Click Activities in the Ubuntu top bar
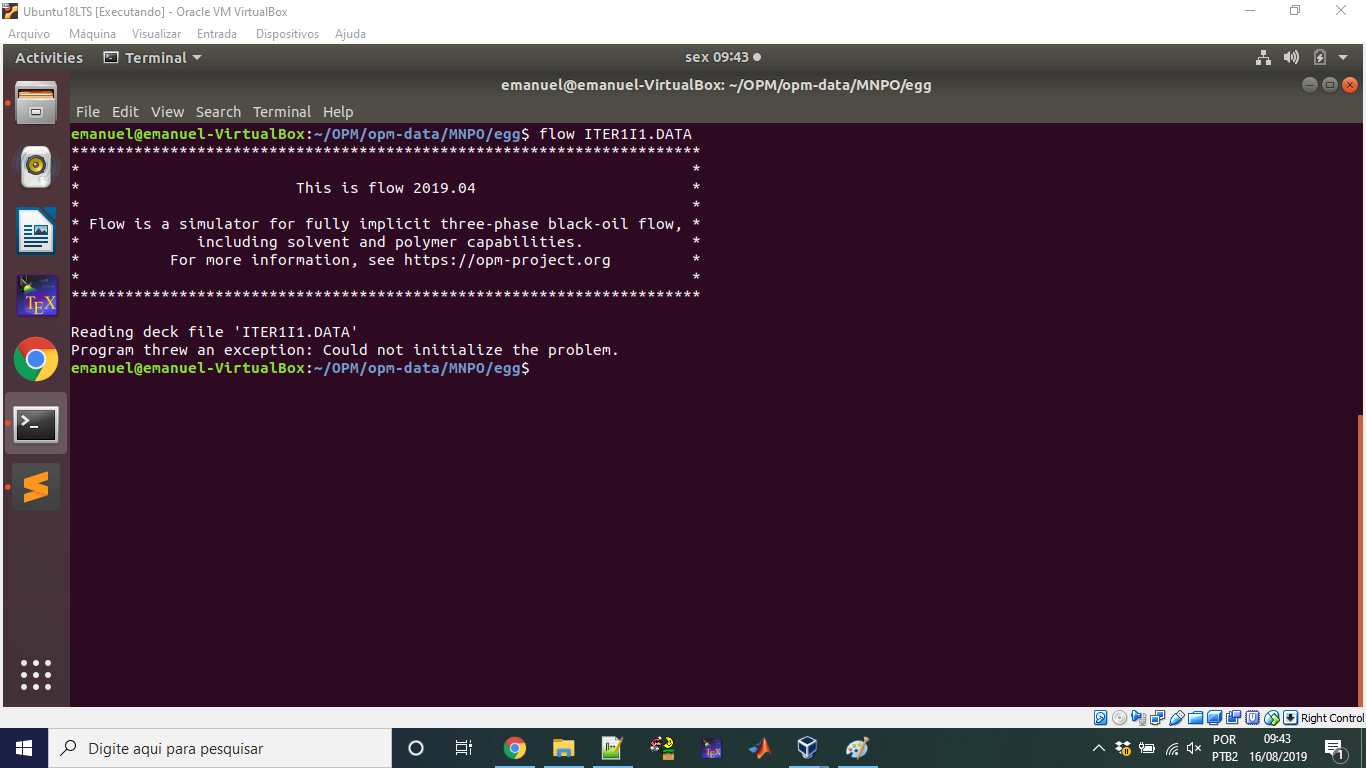 [48, 57]
